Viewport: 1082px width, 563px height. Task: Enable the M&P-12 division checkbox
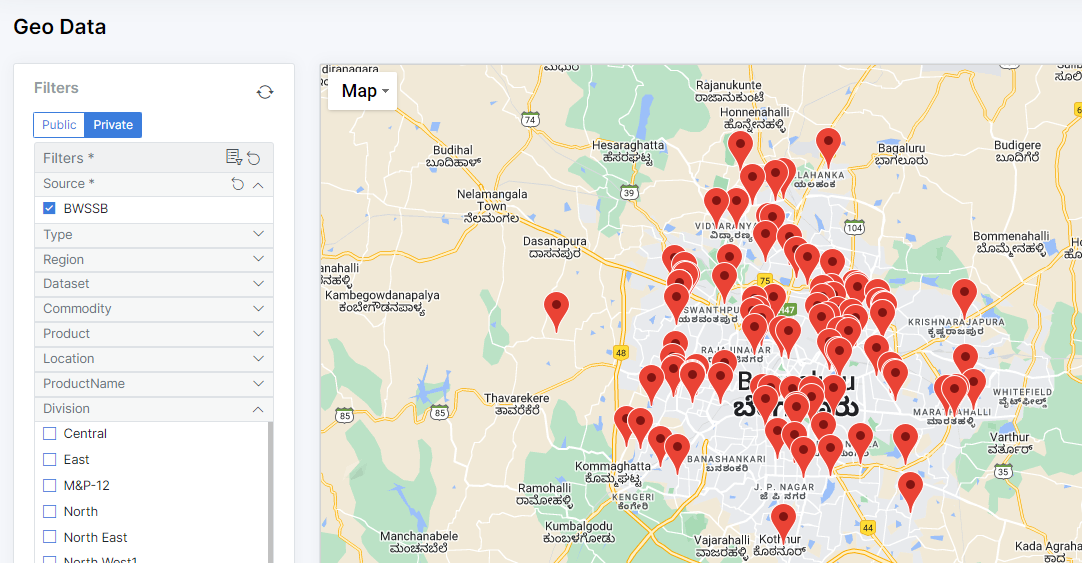tap(49, 486)
